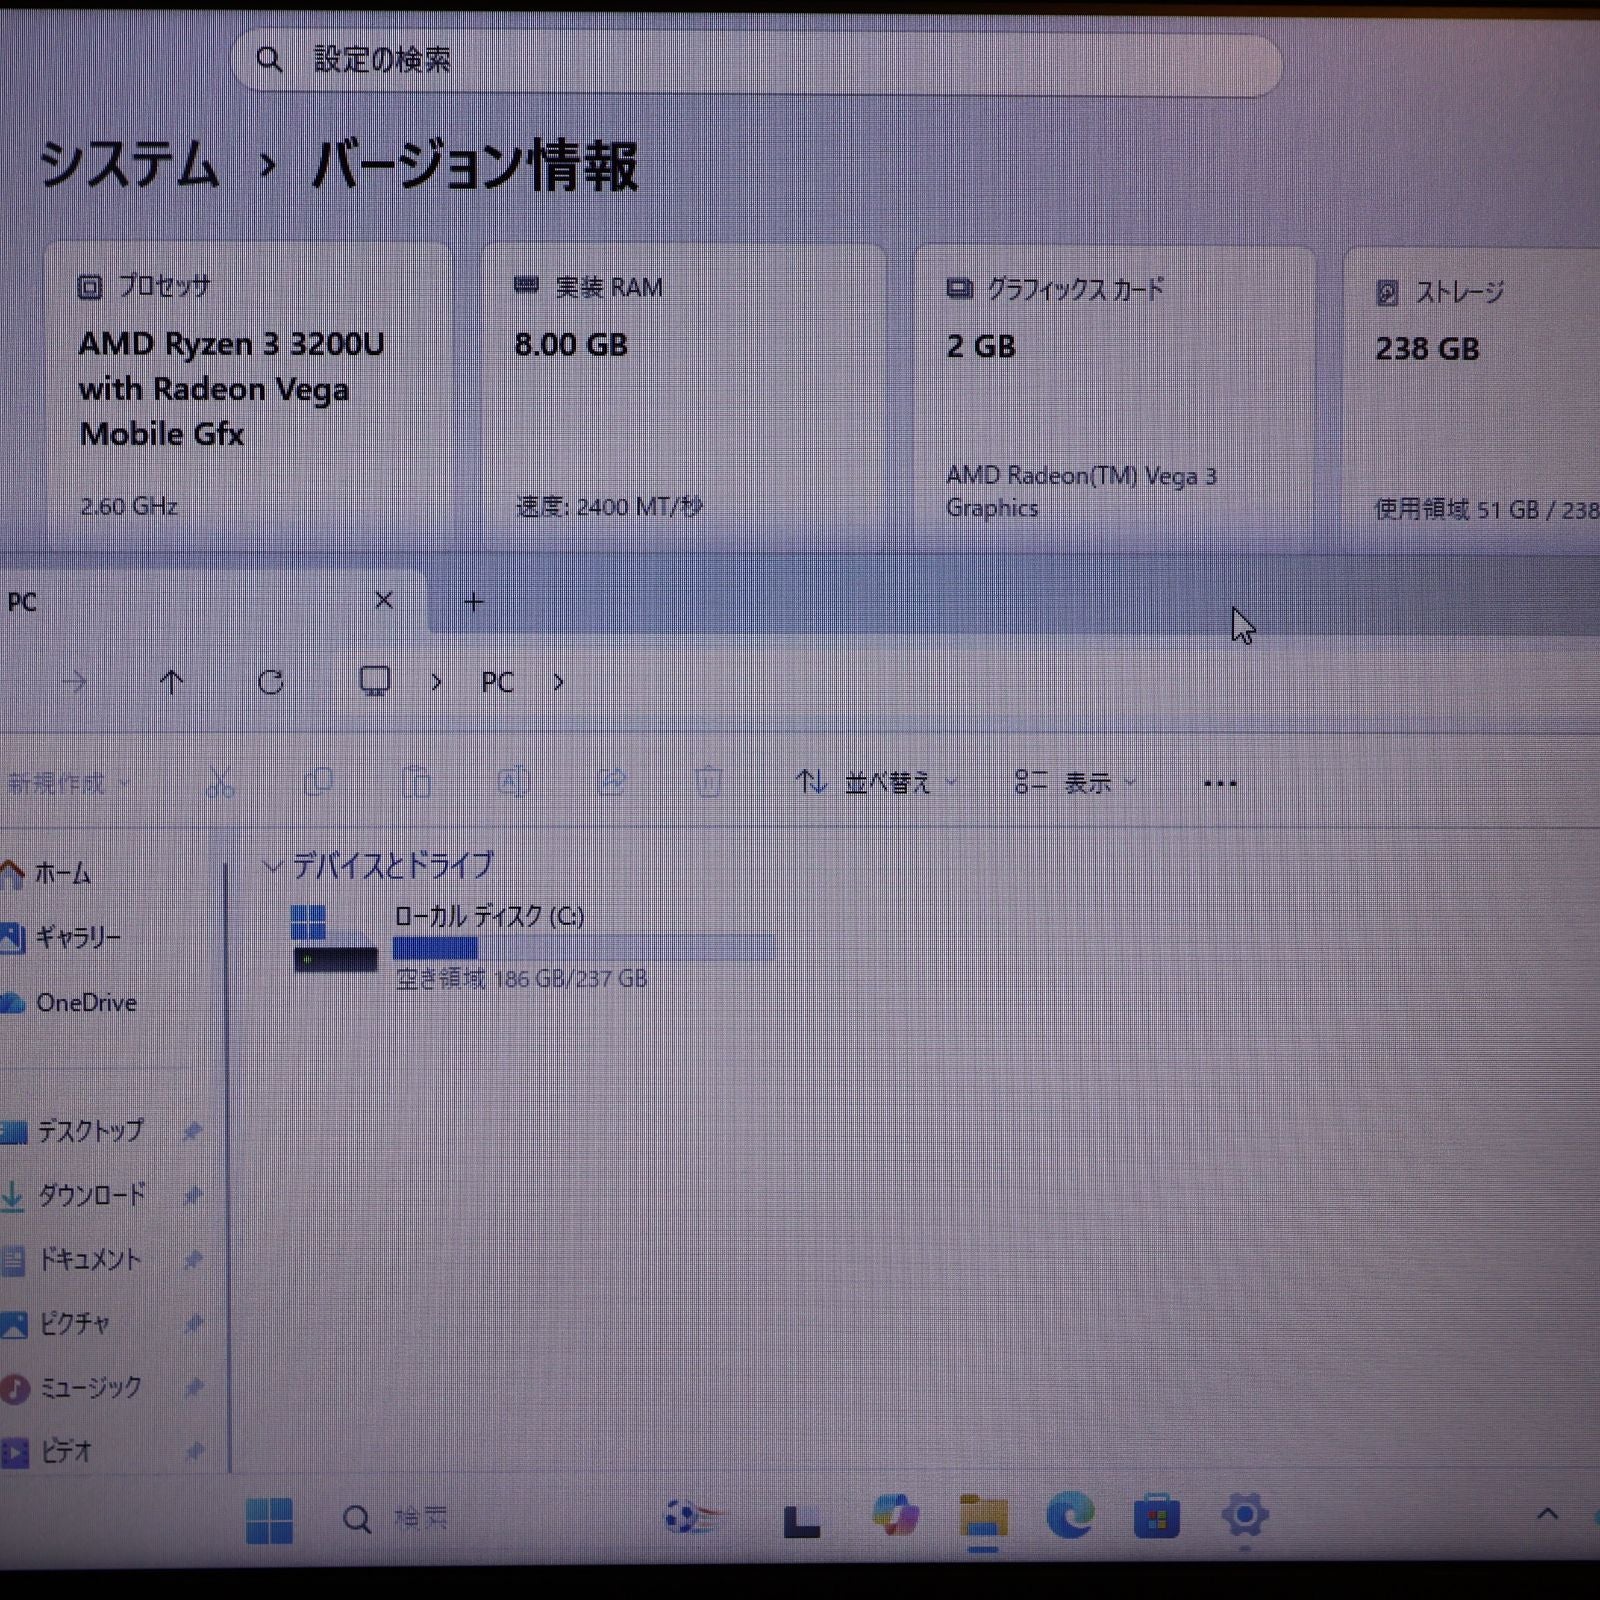Open the システム breadcrumb in Settings

130,165
